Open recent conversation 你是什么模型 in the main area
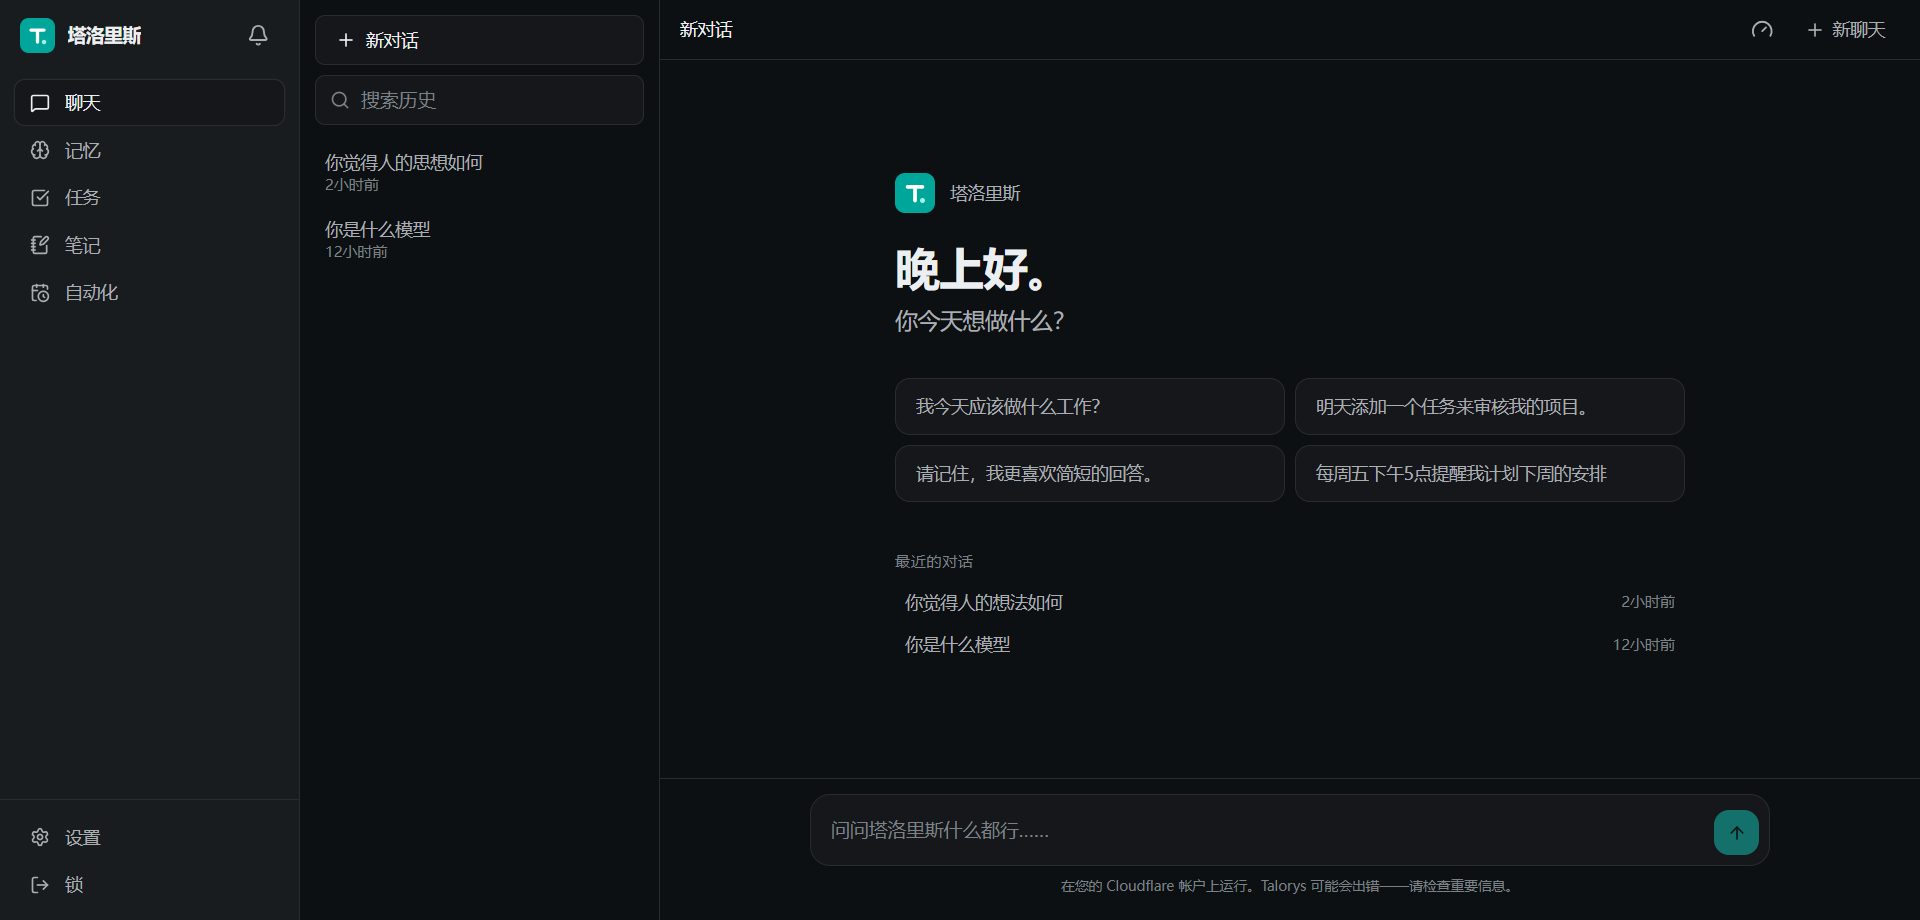 tap(1289, 645)
